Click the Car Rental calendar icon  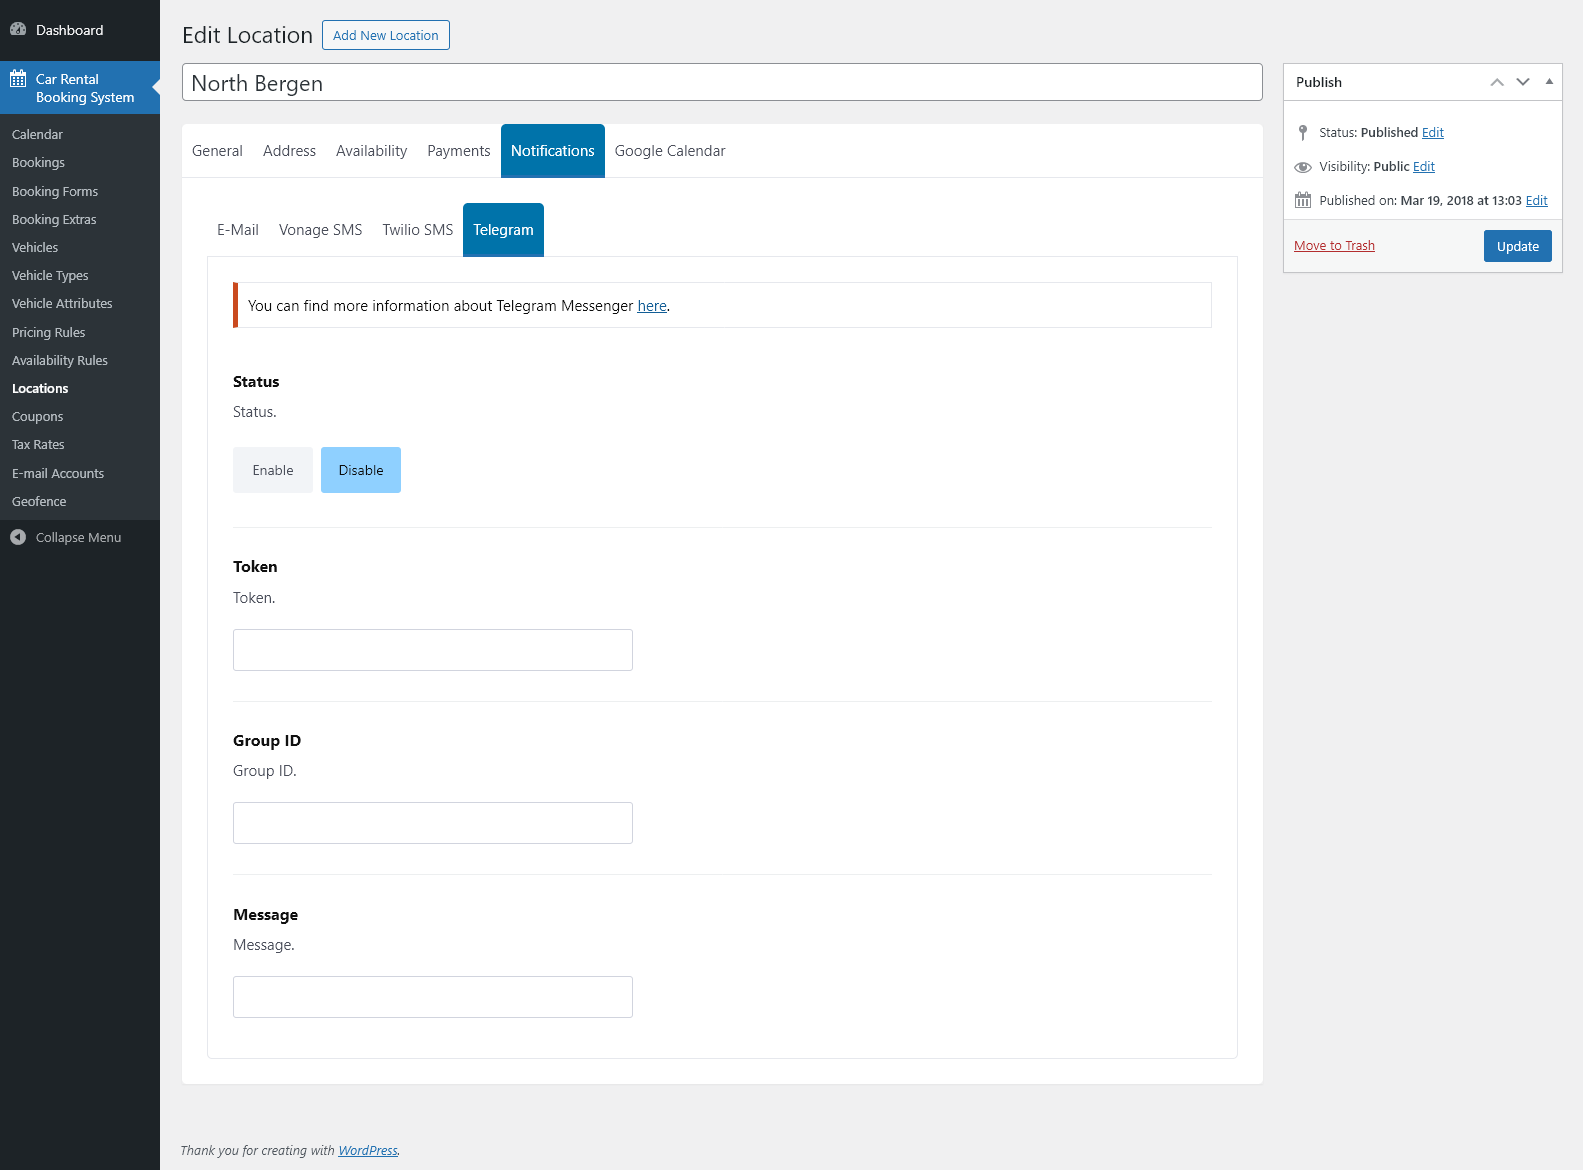[x=18, y=79]
